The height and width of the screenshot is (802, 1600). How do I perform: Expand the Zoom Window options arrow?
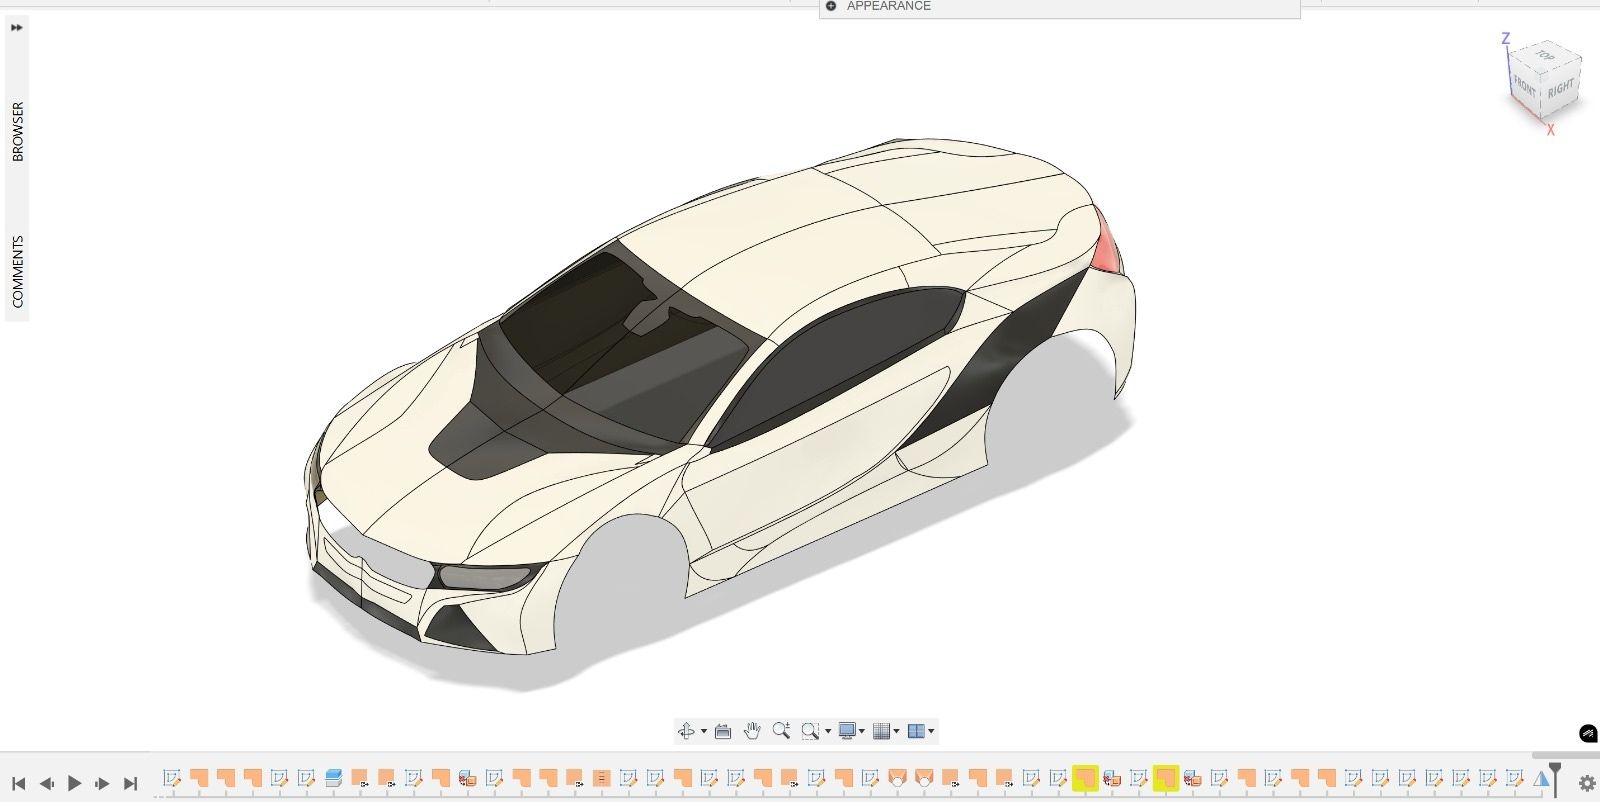coord(827,731)
